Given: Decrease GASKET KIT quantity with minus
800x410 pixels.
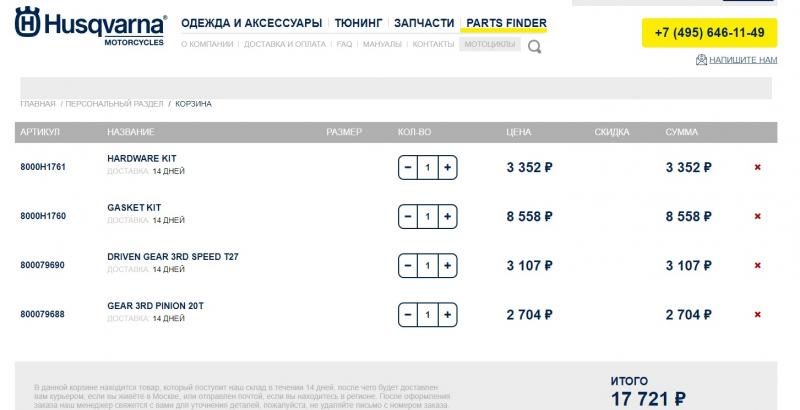Looking at the screenshot, I should pyautogui.click(x=408, y=216).
